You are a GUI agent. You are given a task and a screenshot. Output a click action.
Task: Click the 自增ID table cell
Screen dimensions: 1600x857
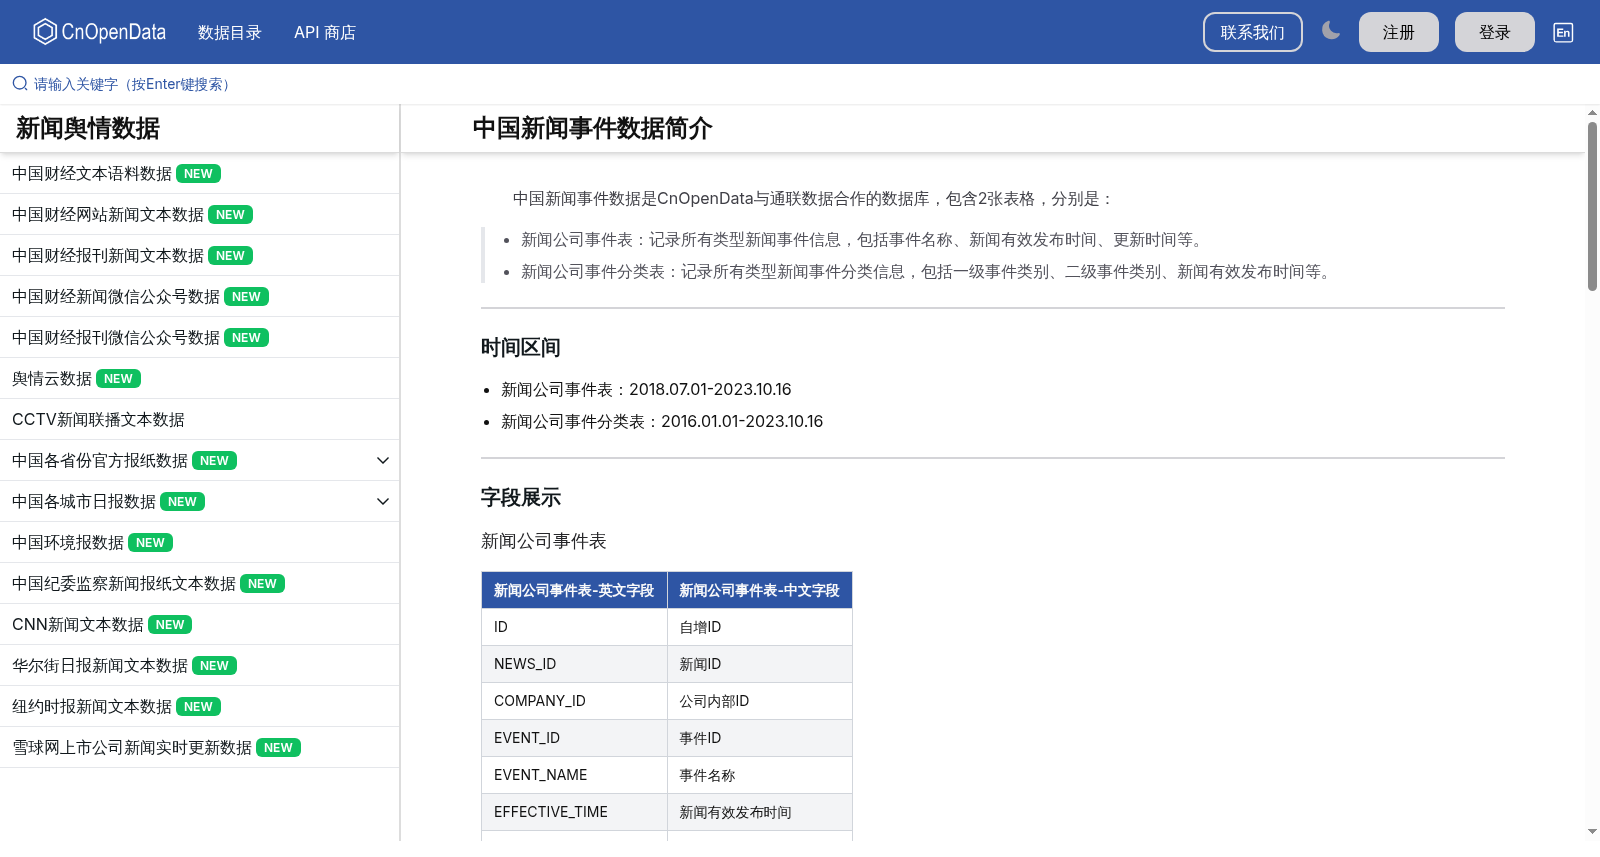click(760, 627)
